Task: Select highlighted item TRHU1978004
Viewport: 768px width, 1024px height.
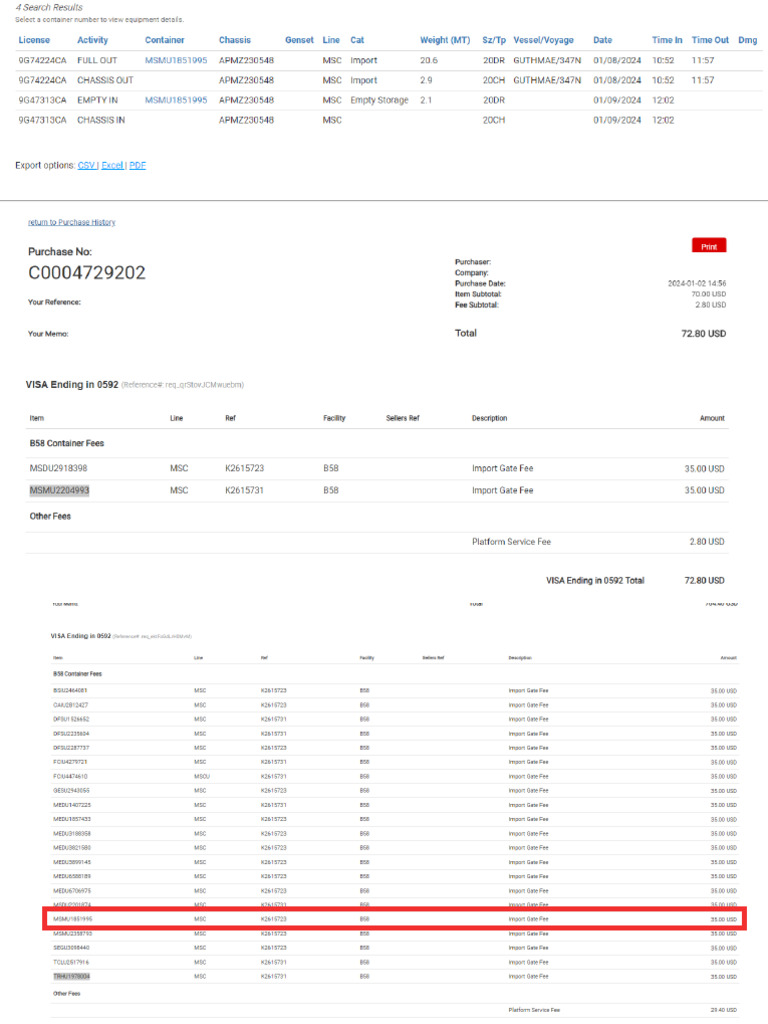Action: tap(71, 976)
